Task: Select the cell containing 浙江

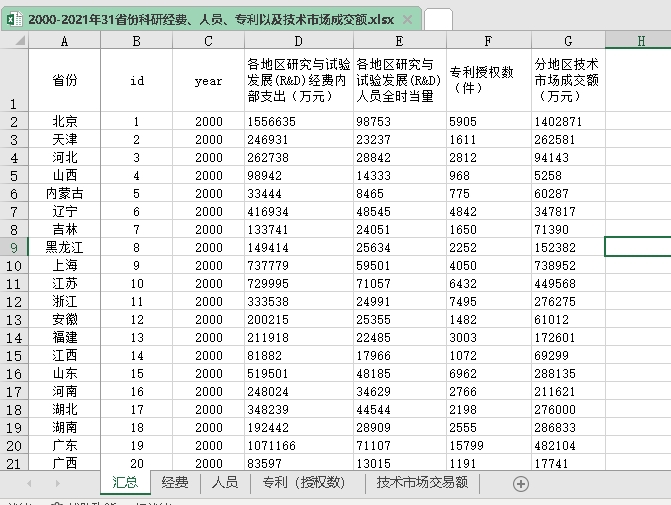Action: click(x=65, y=301)
